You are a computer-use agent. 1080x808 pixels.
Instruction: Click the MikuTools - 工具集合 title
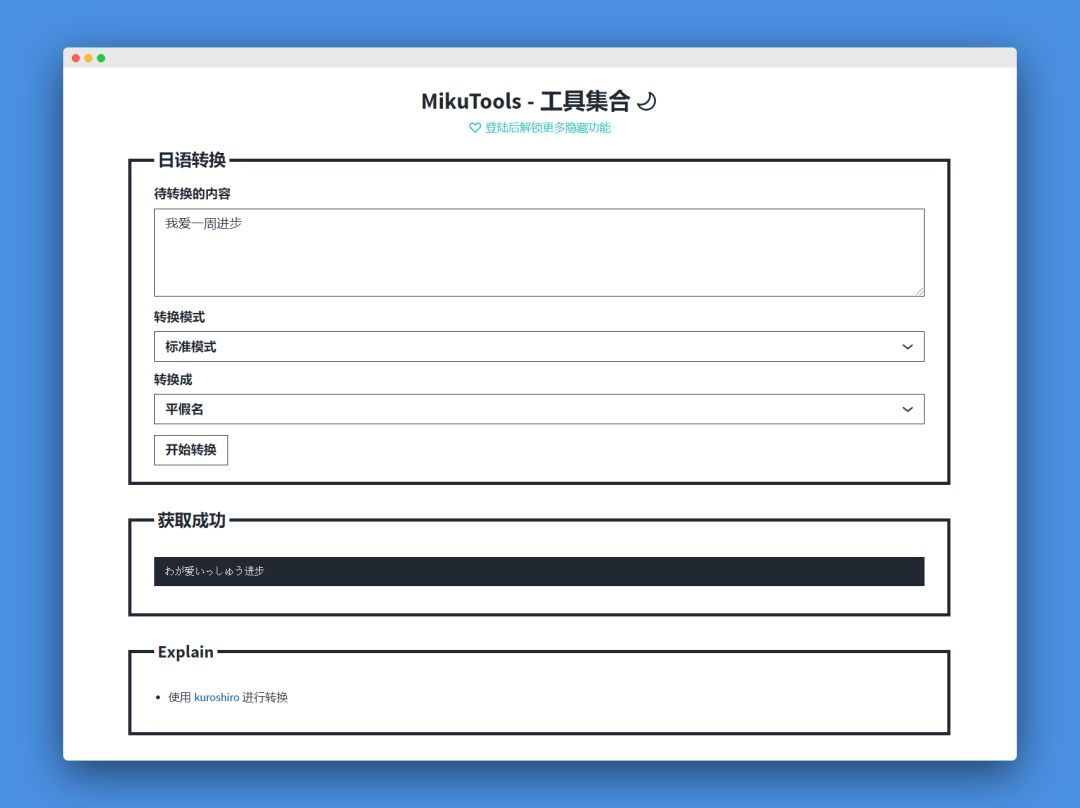[x=526, y=101]
